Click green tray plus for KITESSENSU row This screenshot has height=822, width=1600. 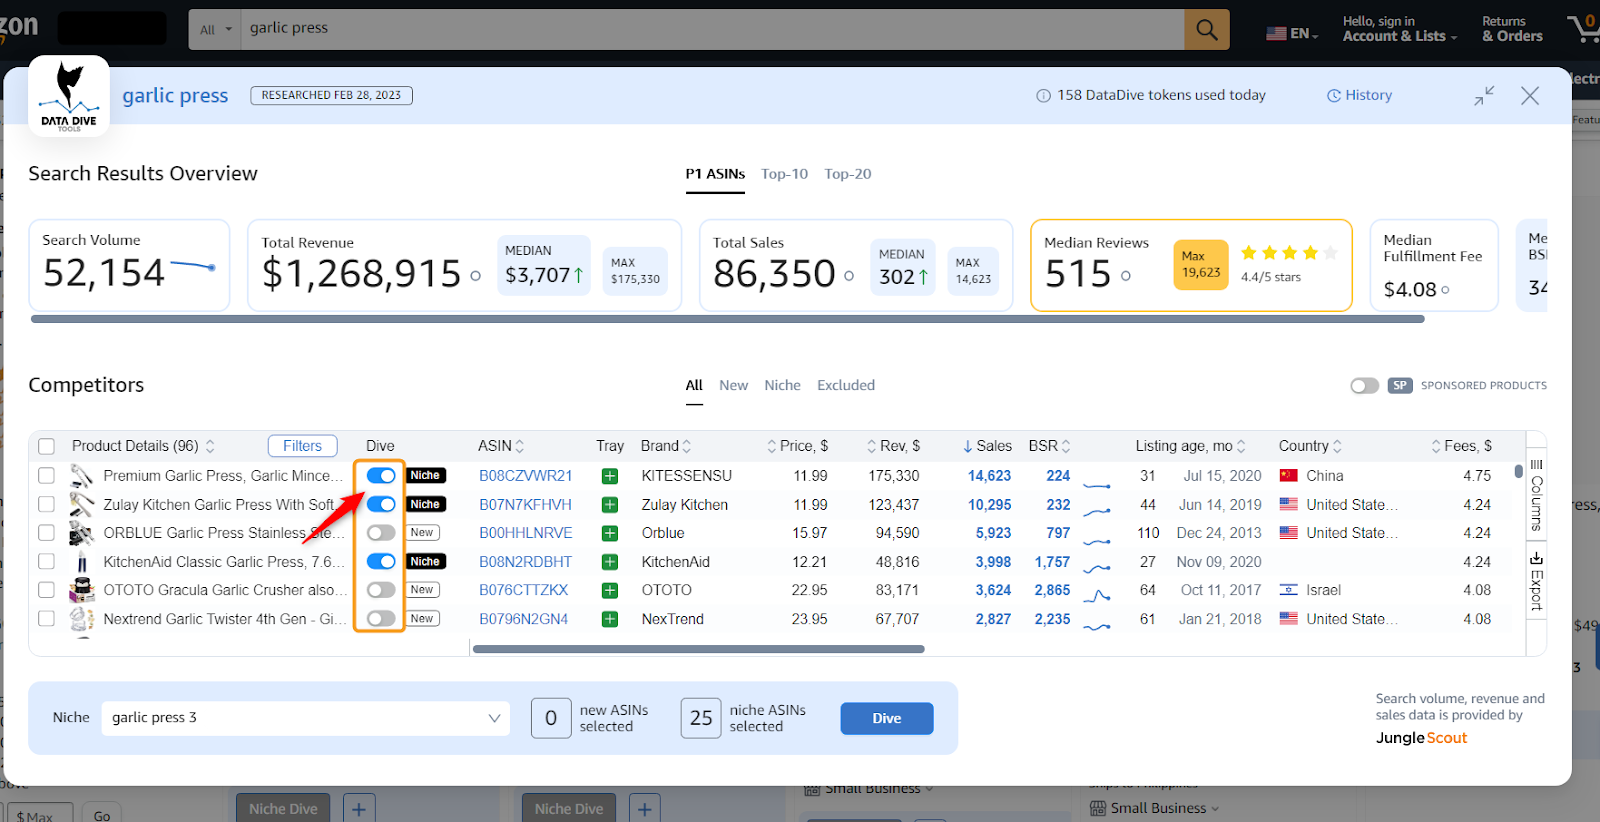(x=609, y=476)
